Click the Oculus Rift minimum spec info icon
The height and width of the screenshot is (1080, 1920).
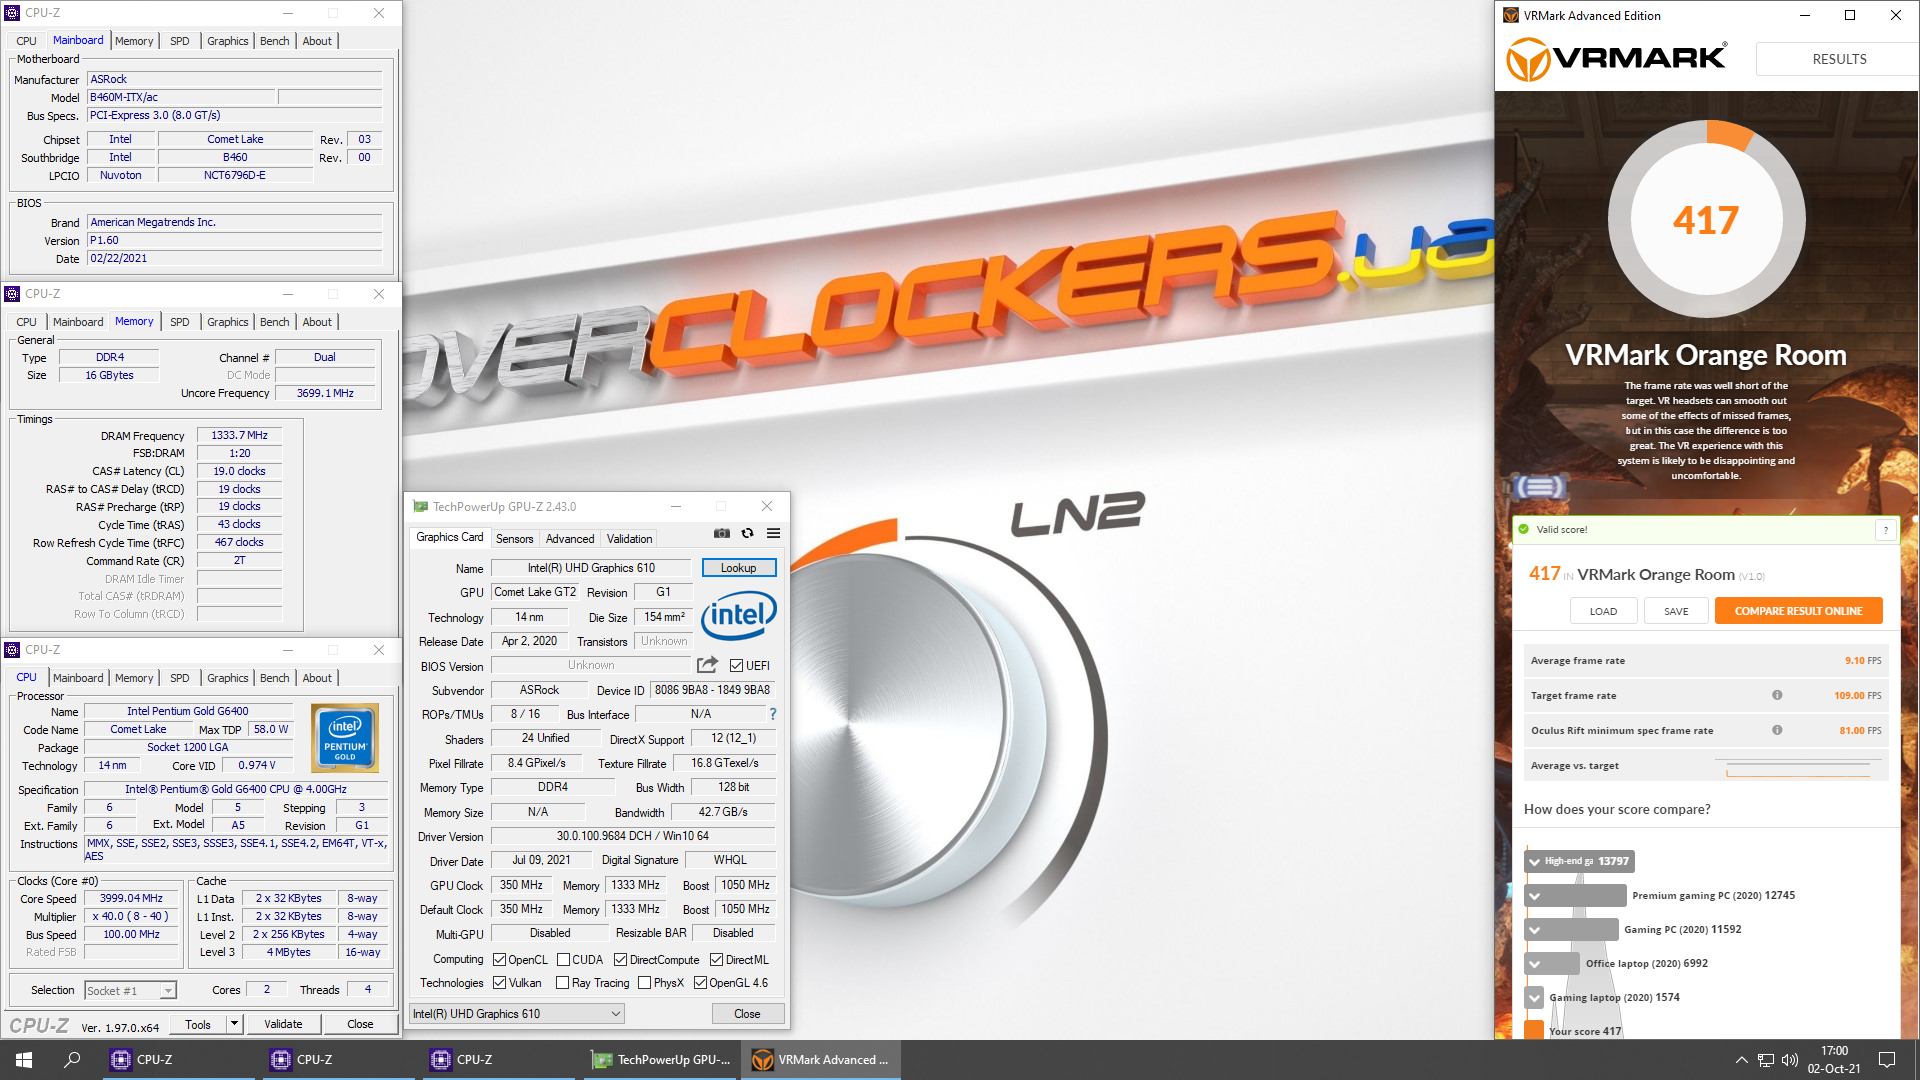(1777, 730)
